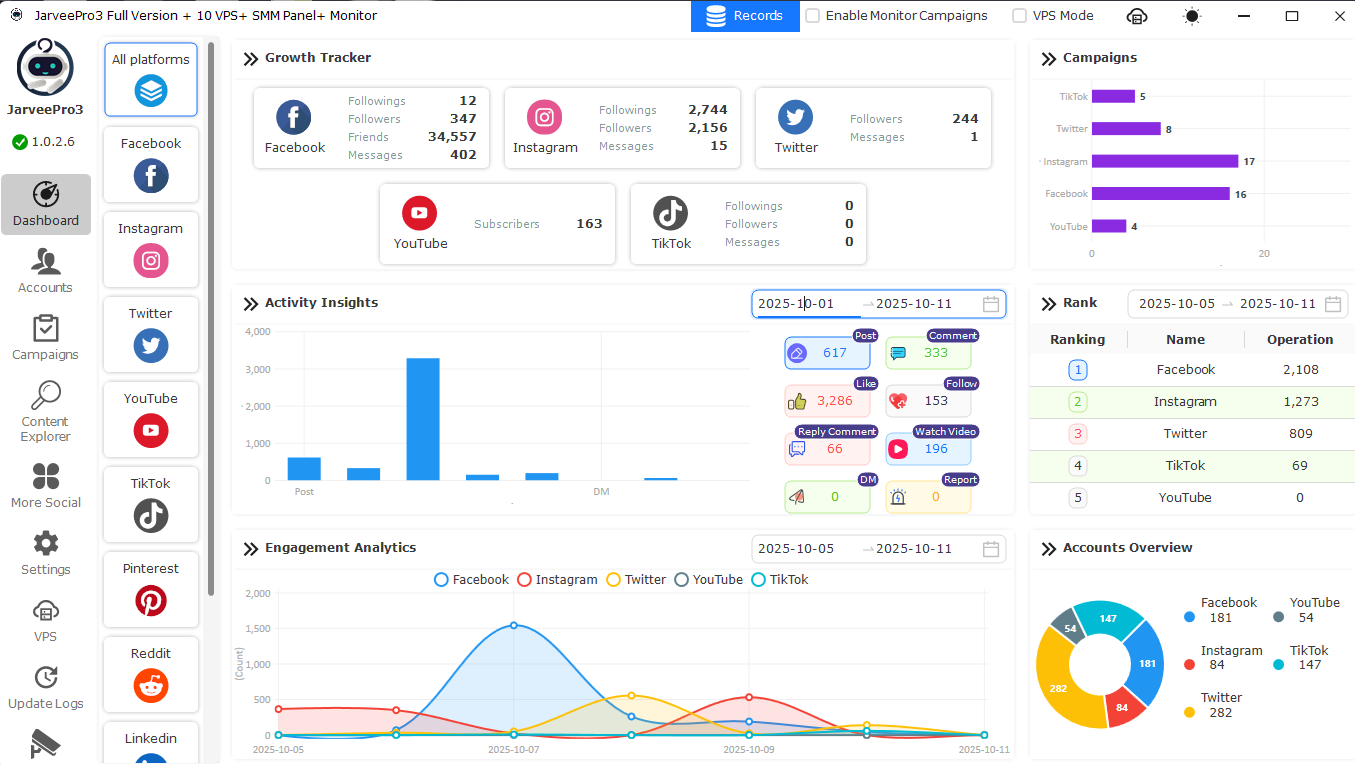The image size is (1355, 764).
Task: Open Update Logs in the sidebar
Action: (x=45, y=686)
